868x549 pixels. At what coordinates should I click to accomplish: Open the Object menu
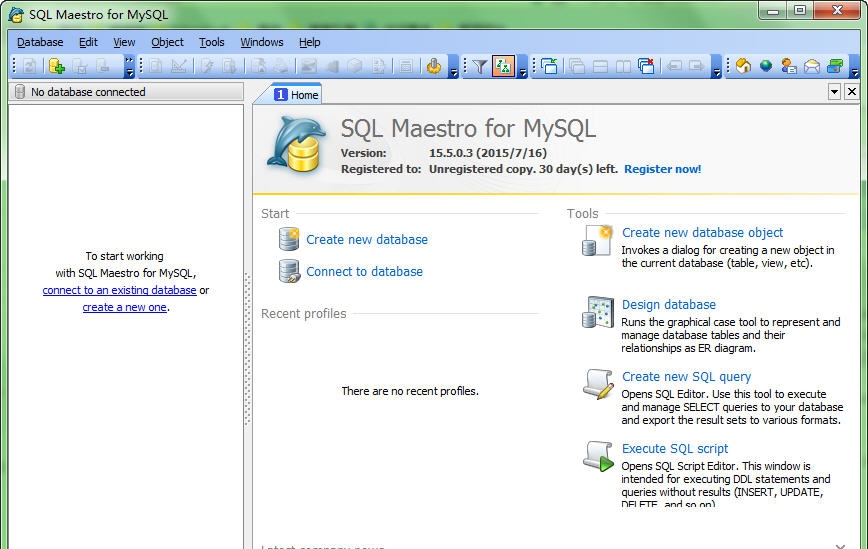(167, 42)
